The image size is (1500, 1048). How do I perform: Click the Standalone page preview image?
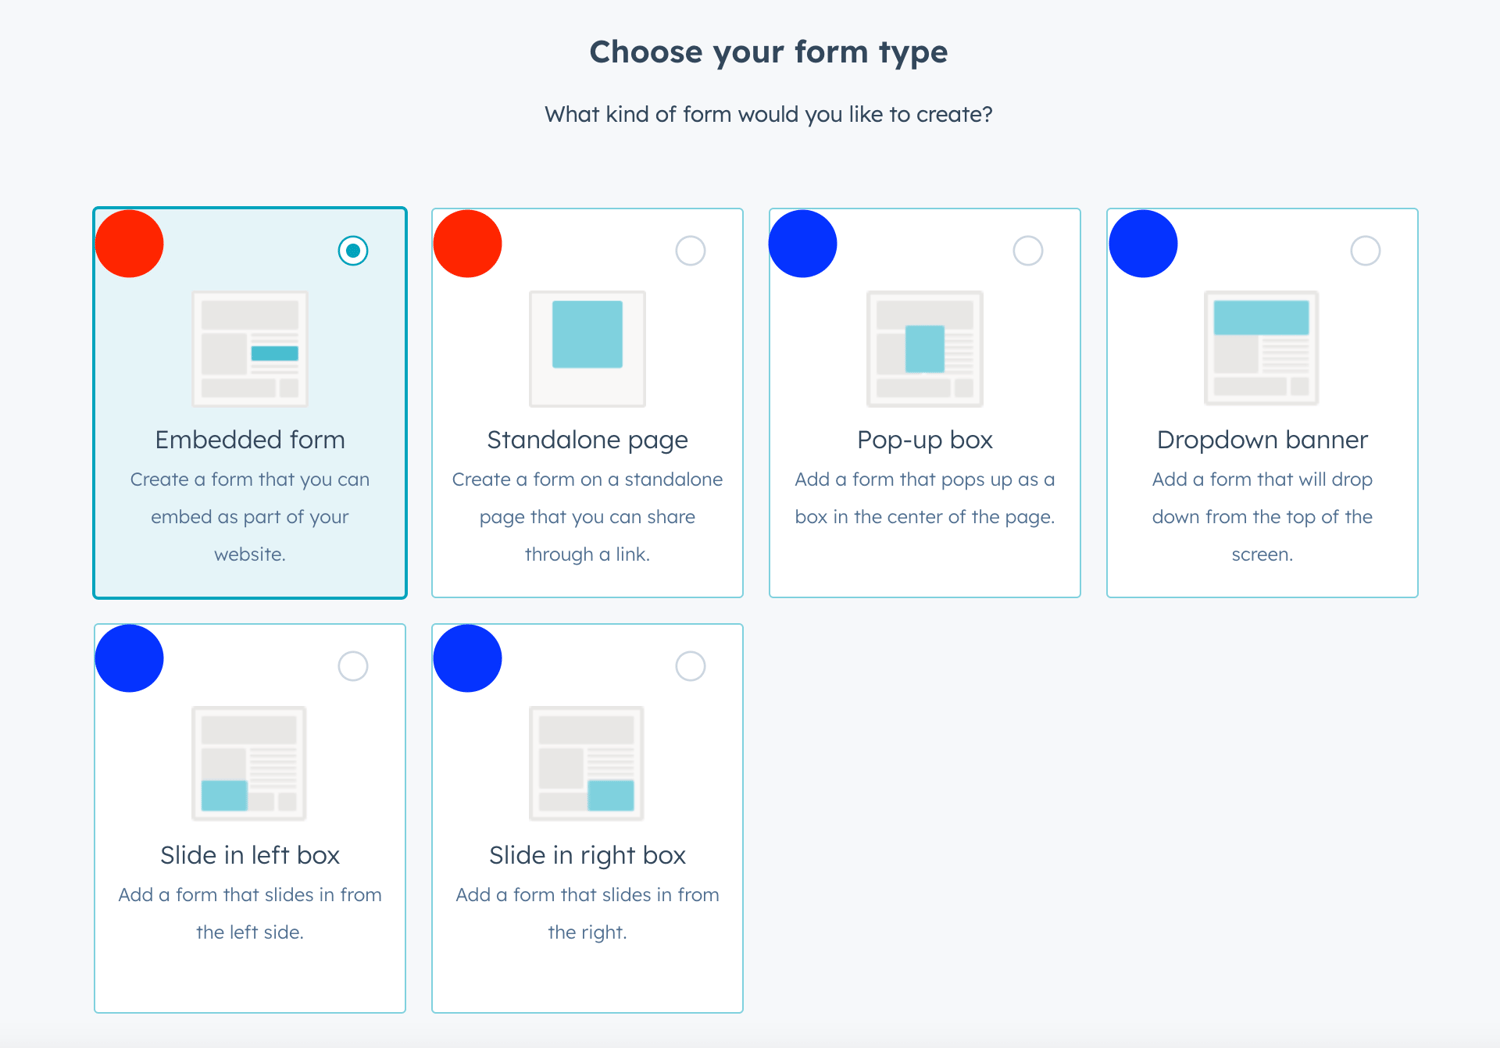tap(587, 349)
